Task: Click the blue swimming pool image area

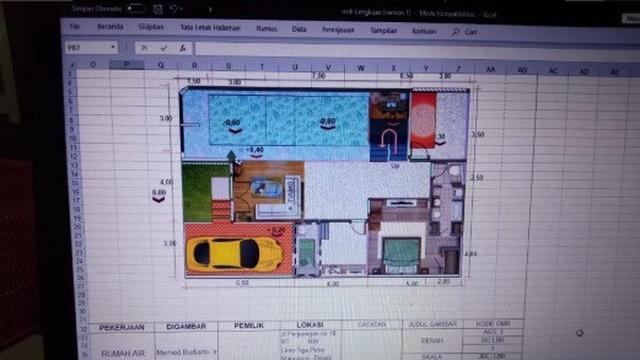Action: [289, 120]
